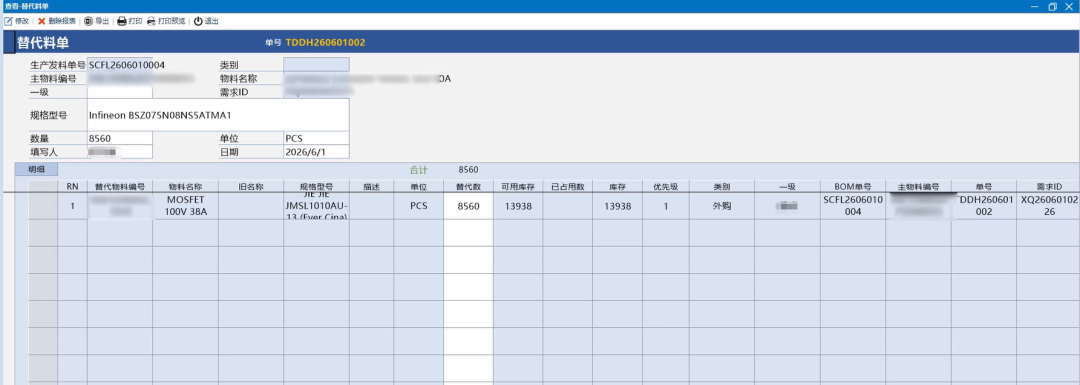Viewport: 1080px width, 385px height.
Task: Click the 主物料编号 column header
Action: (918, 187)
